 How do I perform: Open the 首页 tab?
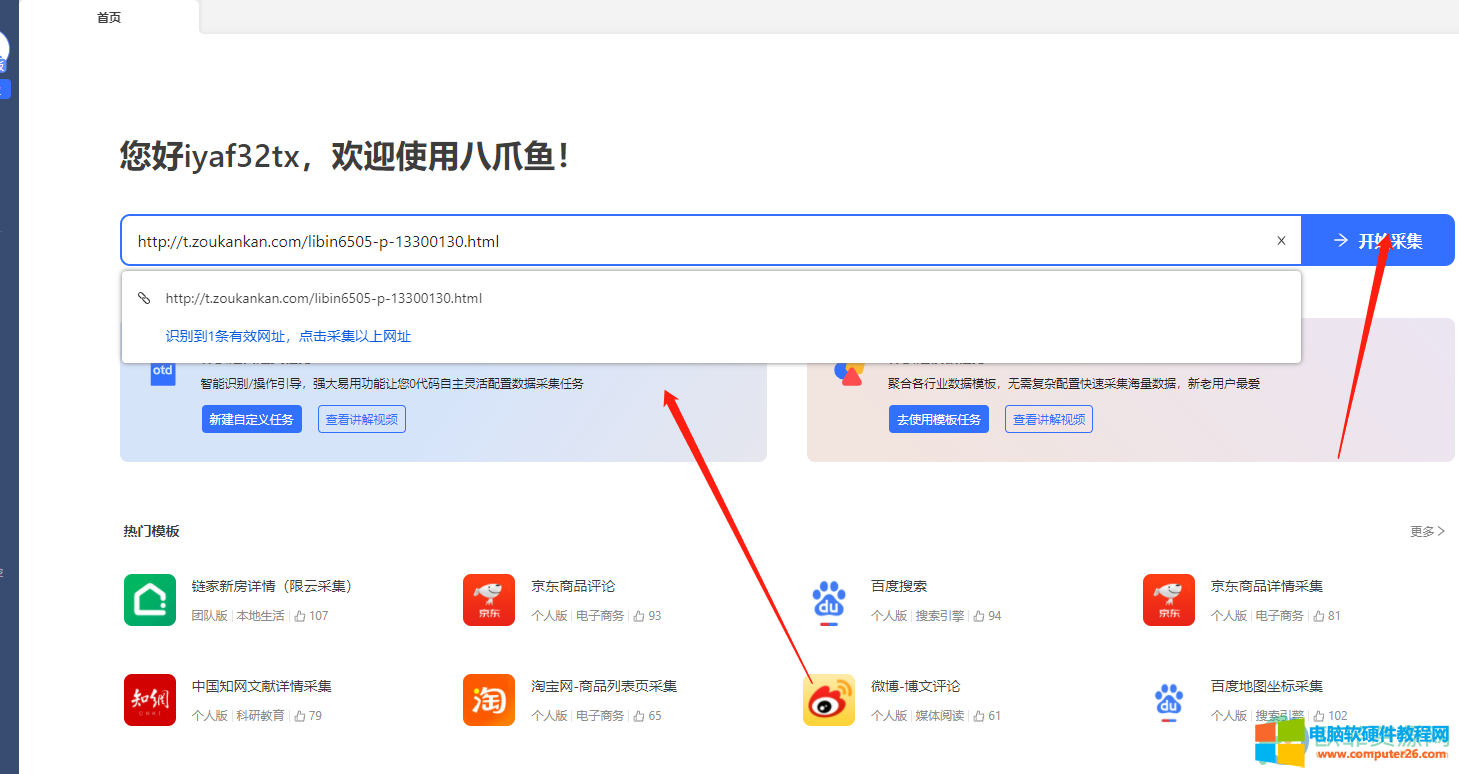[x=109, y=17]
